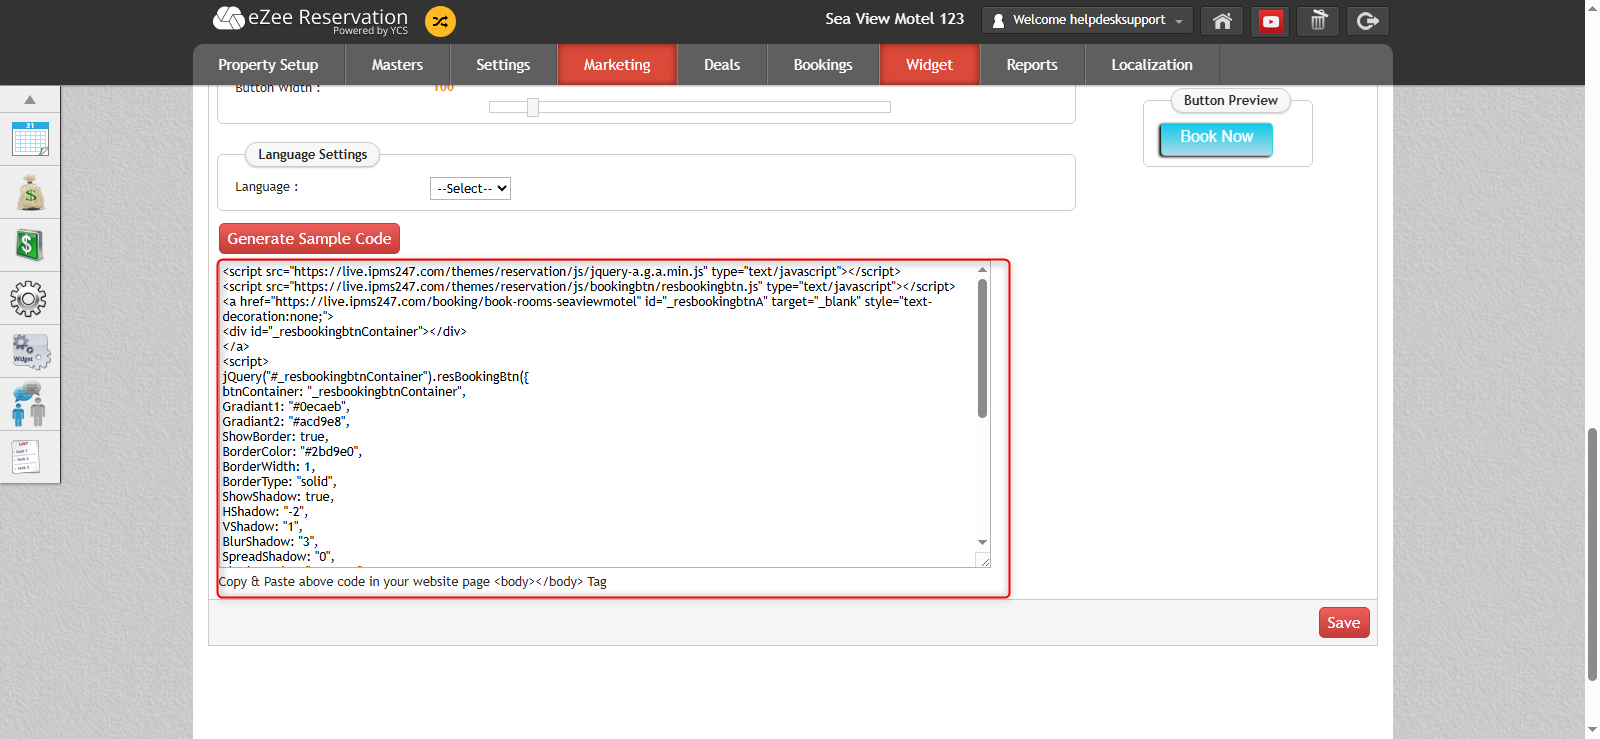
Task: Click the "Language :" field label
Action: tap(266, 187)
